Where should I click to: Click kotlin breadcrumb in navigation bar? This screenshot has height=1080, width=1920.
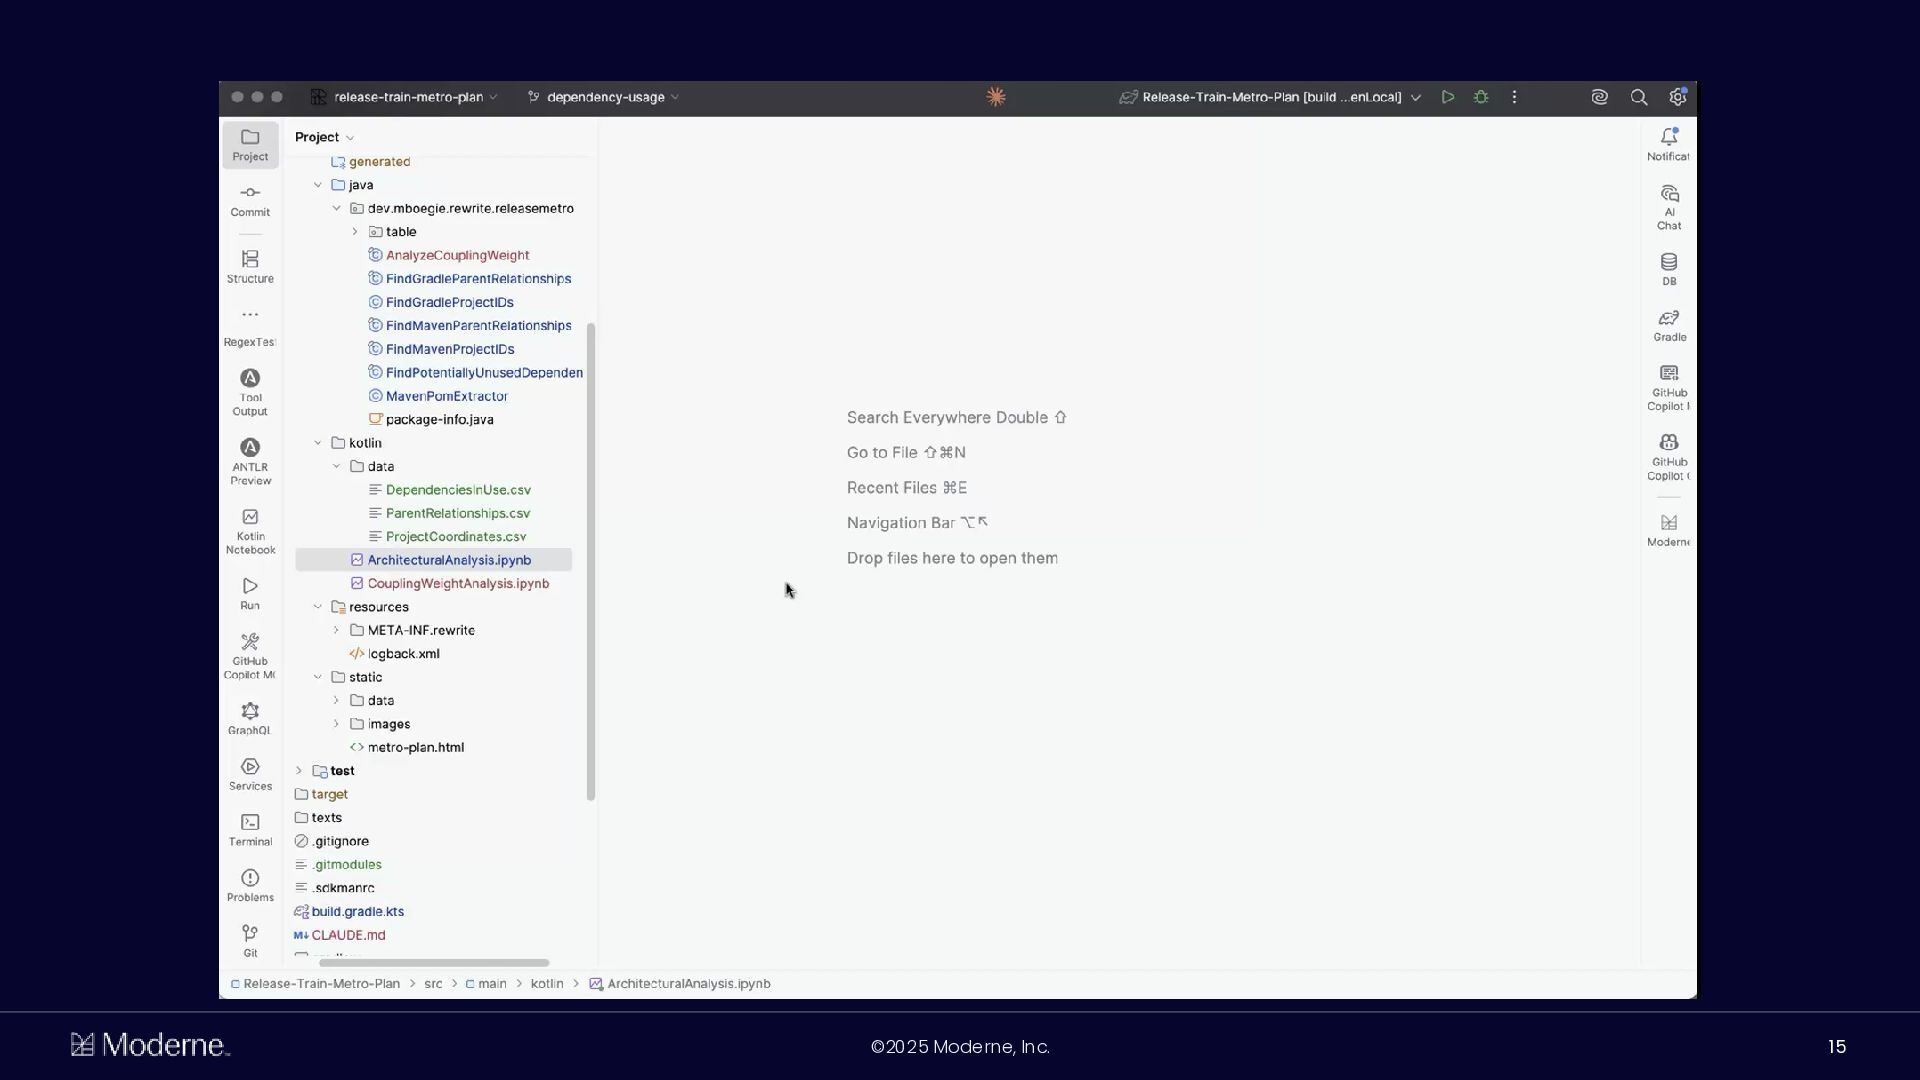[547, 984]
